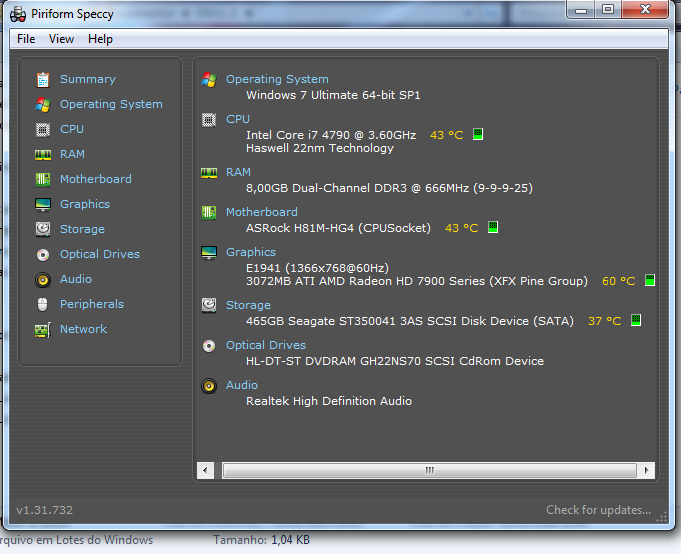Click the Piriform Speccy title bar app icon
The image size is (681, 554).
click(18, 14)
